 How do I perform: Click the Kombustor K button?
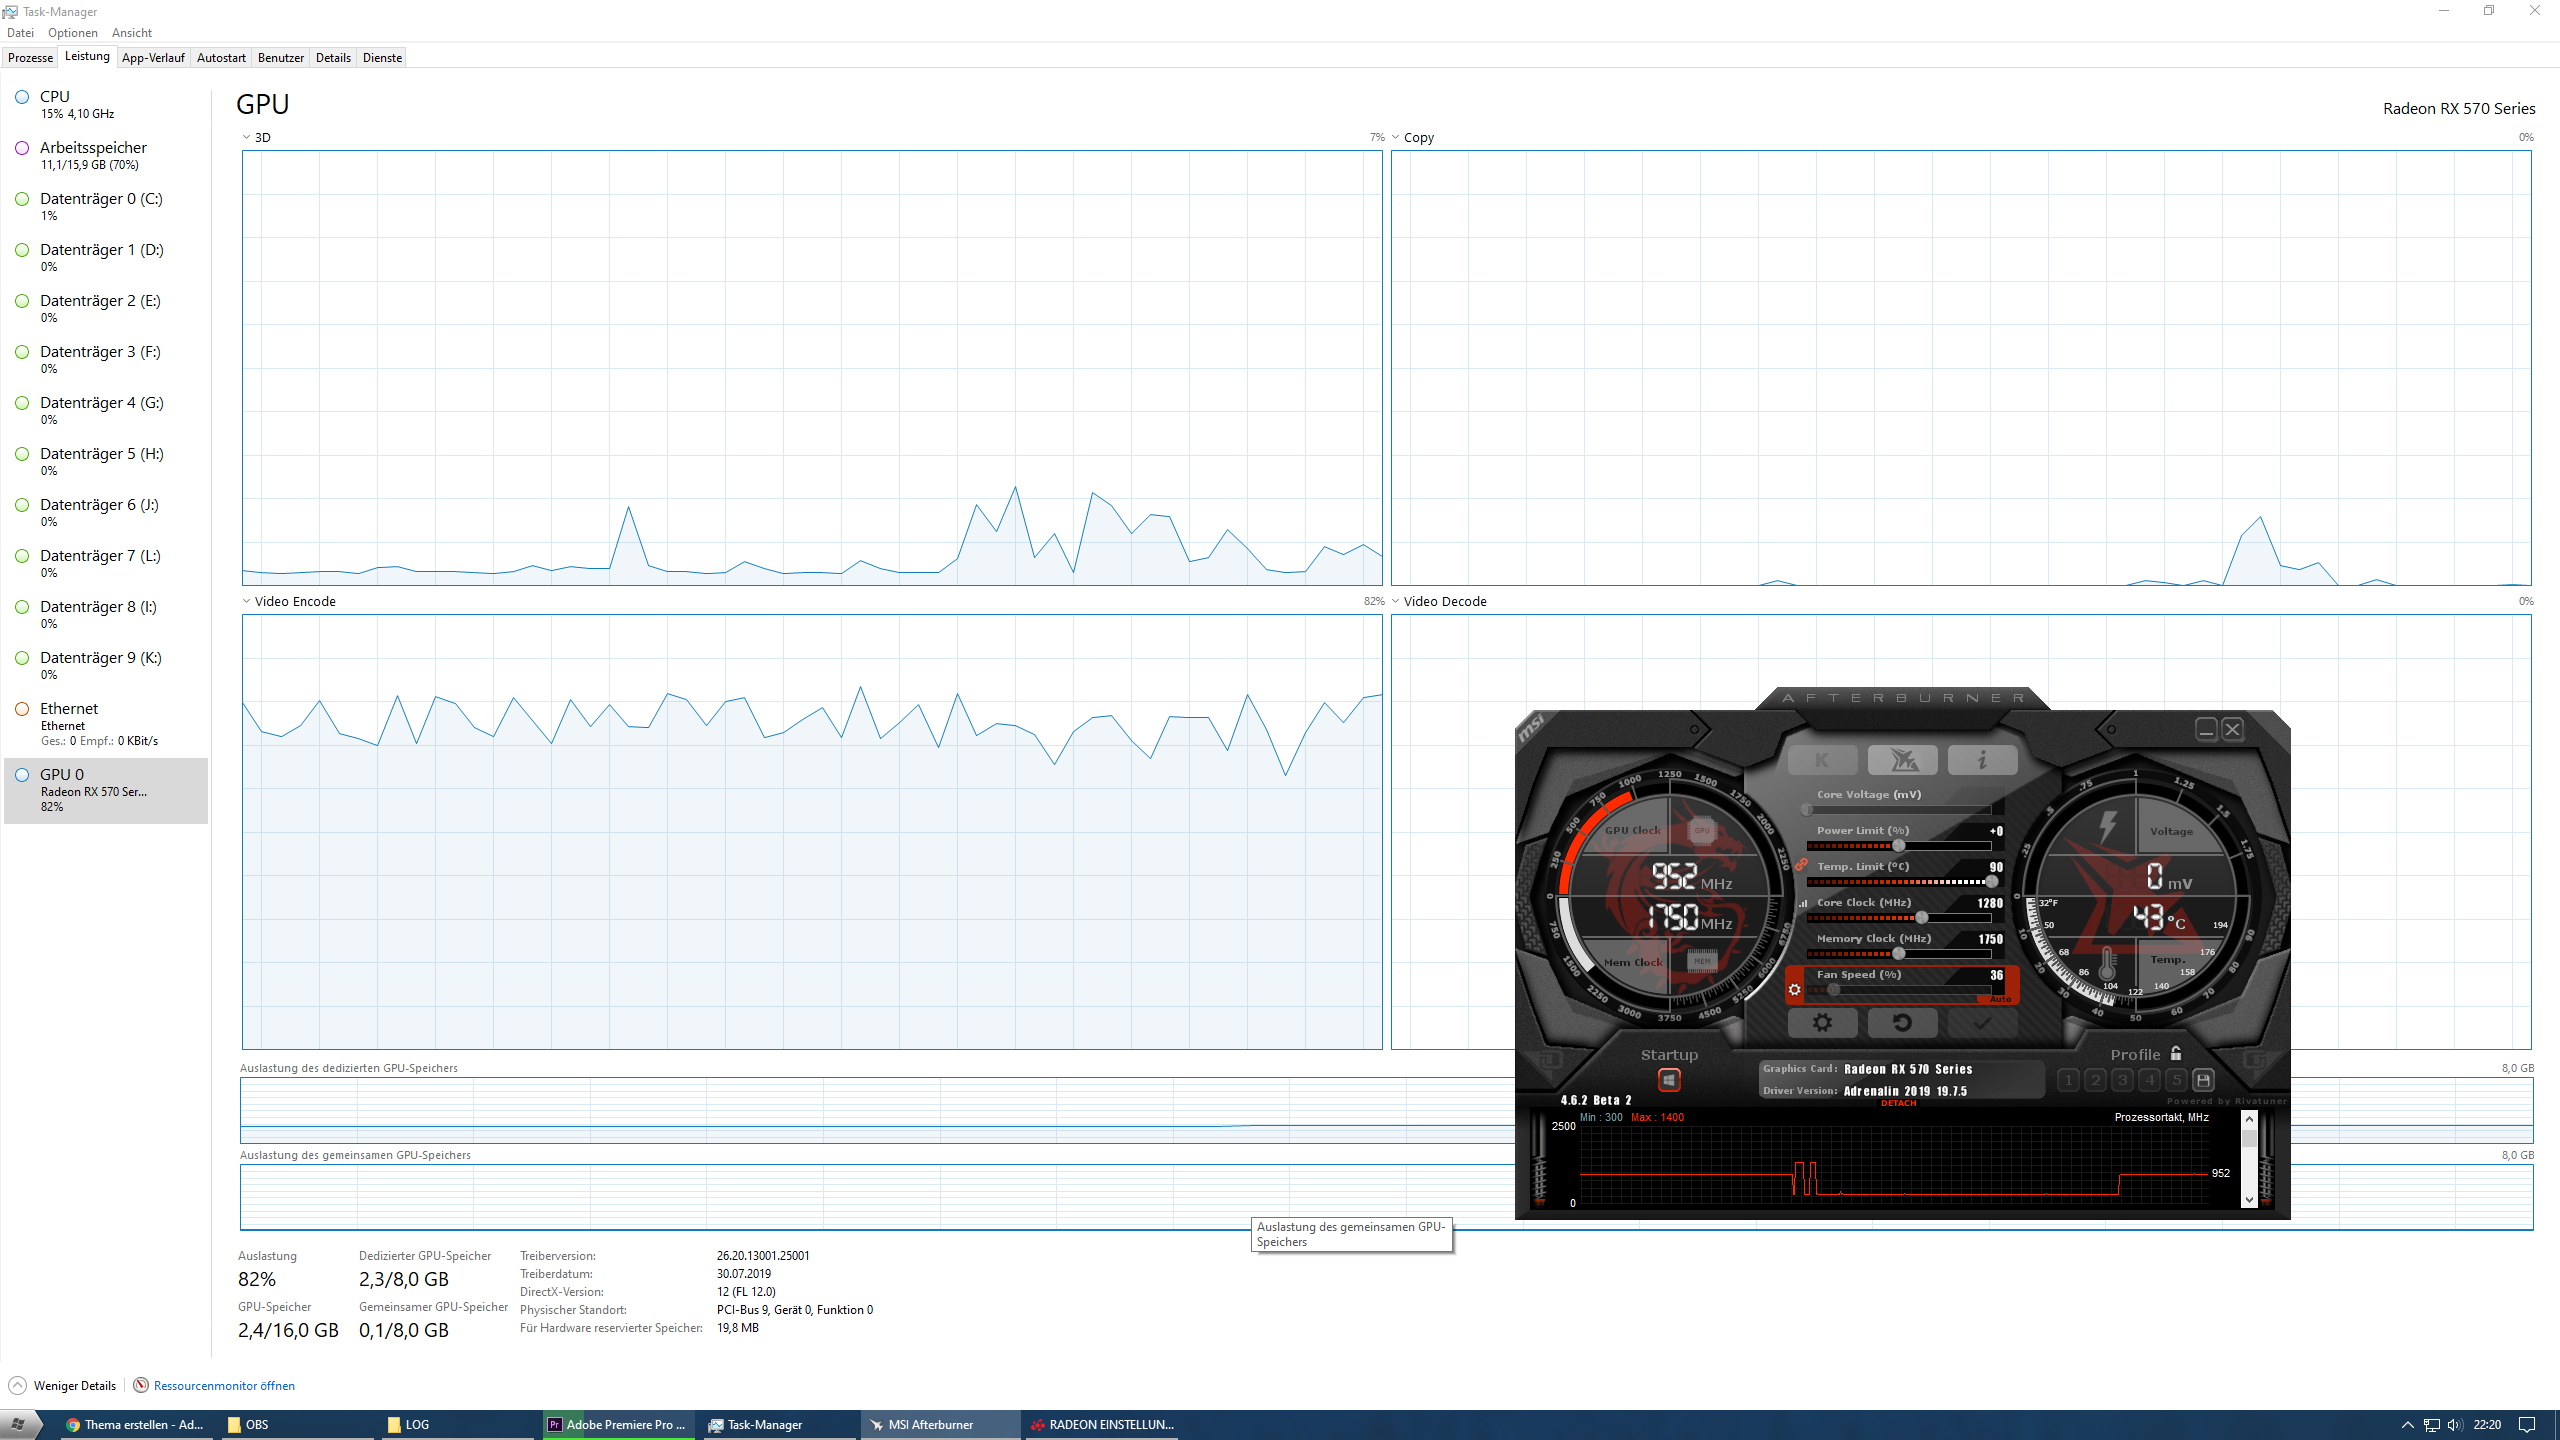point(1822,760)
